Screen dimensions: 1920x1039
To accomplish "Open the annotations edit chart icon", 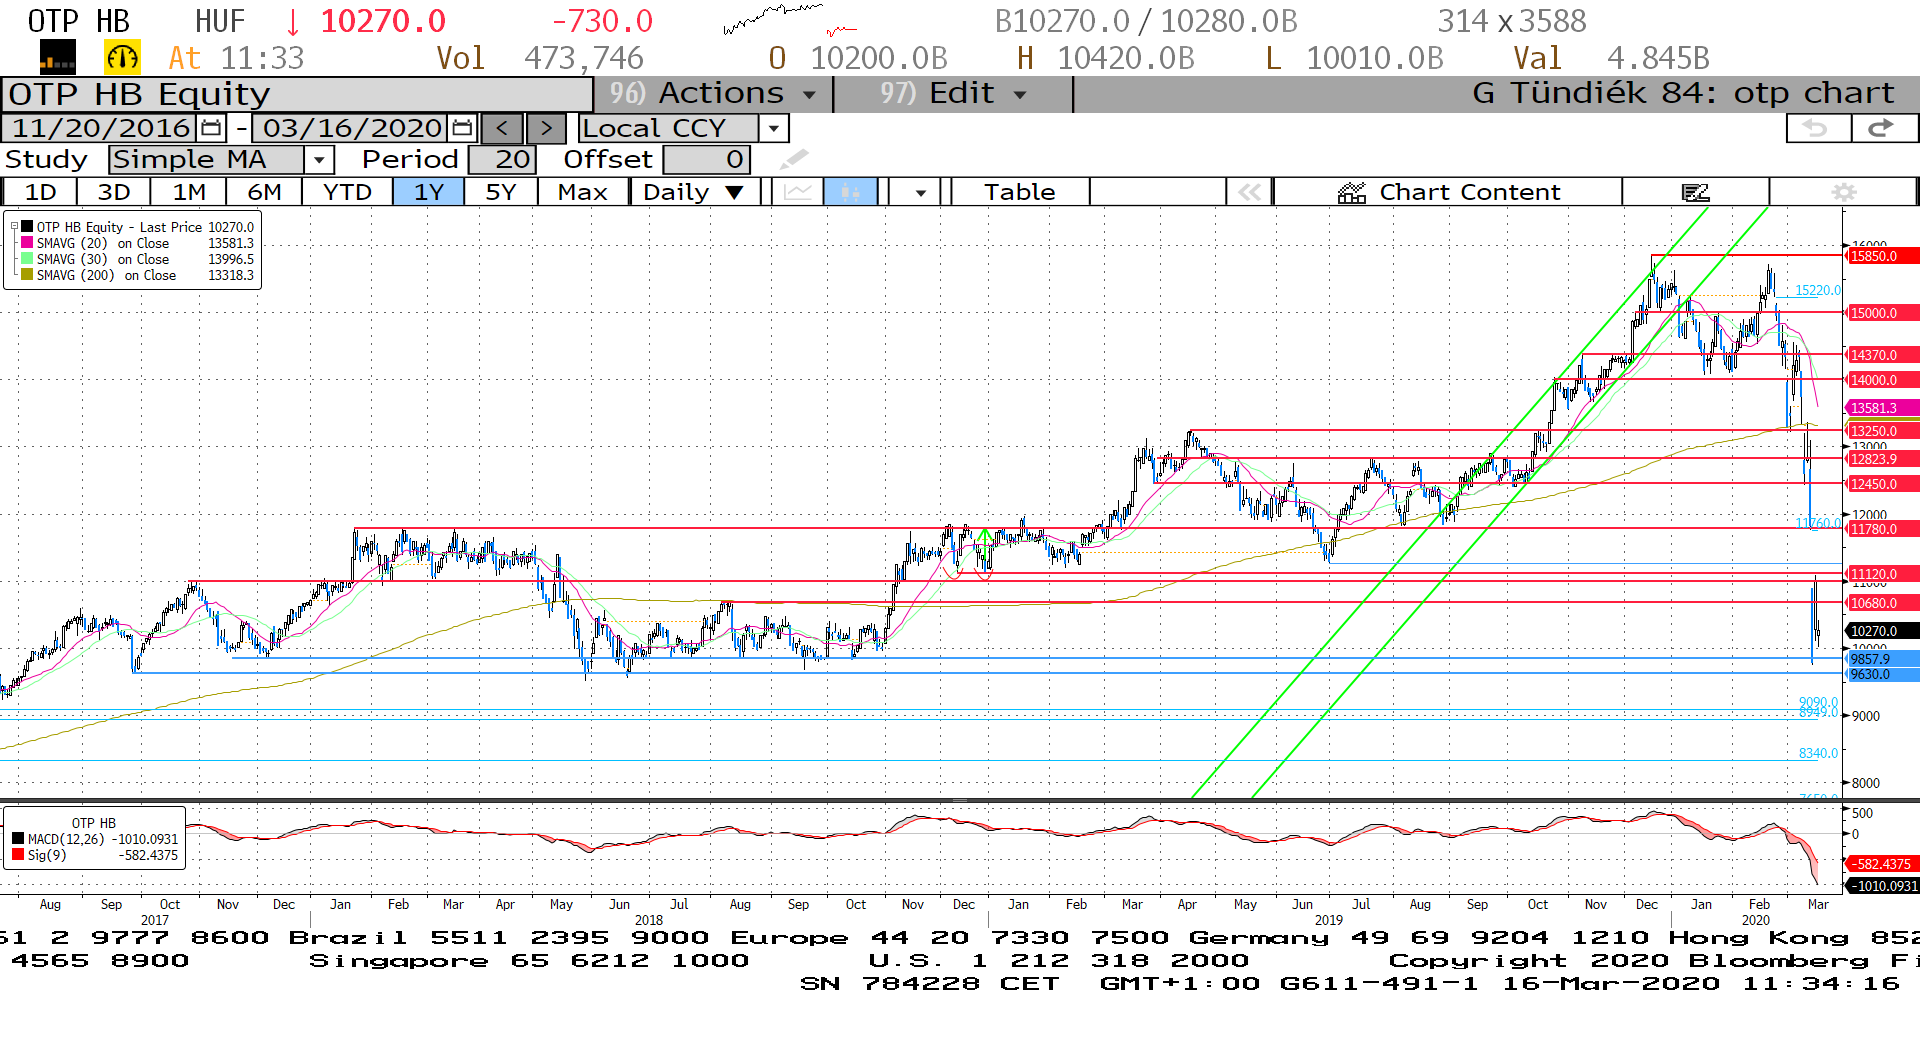I will pos(1695,192).
